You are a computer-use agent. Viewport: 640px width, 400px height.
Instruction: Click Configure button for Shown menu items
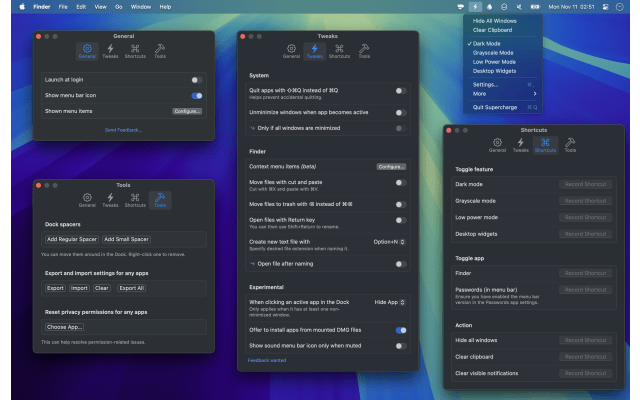[187, 111]
